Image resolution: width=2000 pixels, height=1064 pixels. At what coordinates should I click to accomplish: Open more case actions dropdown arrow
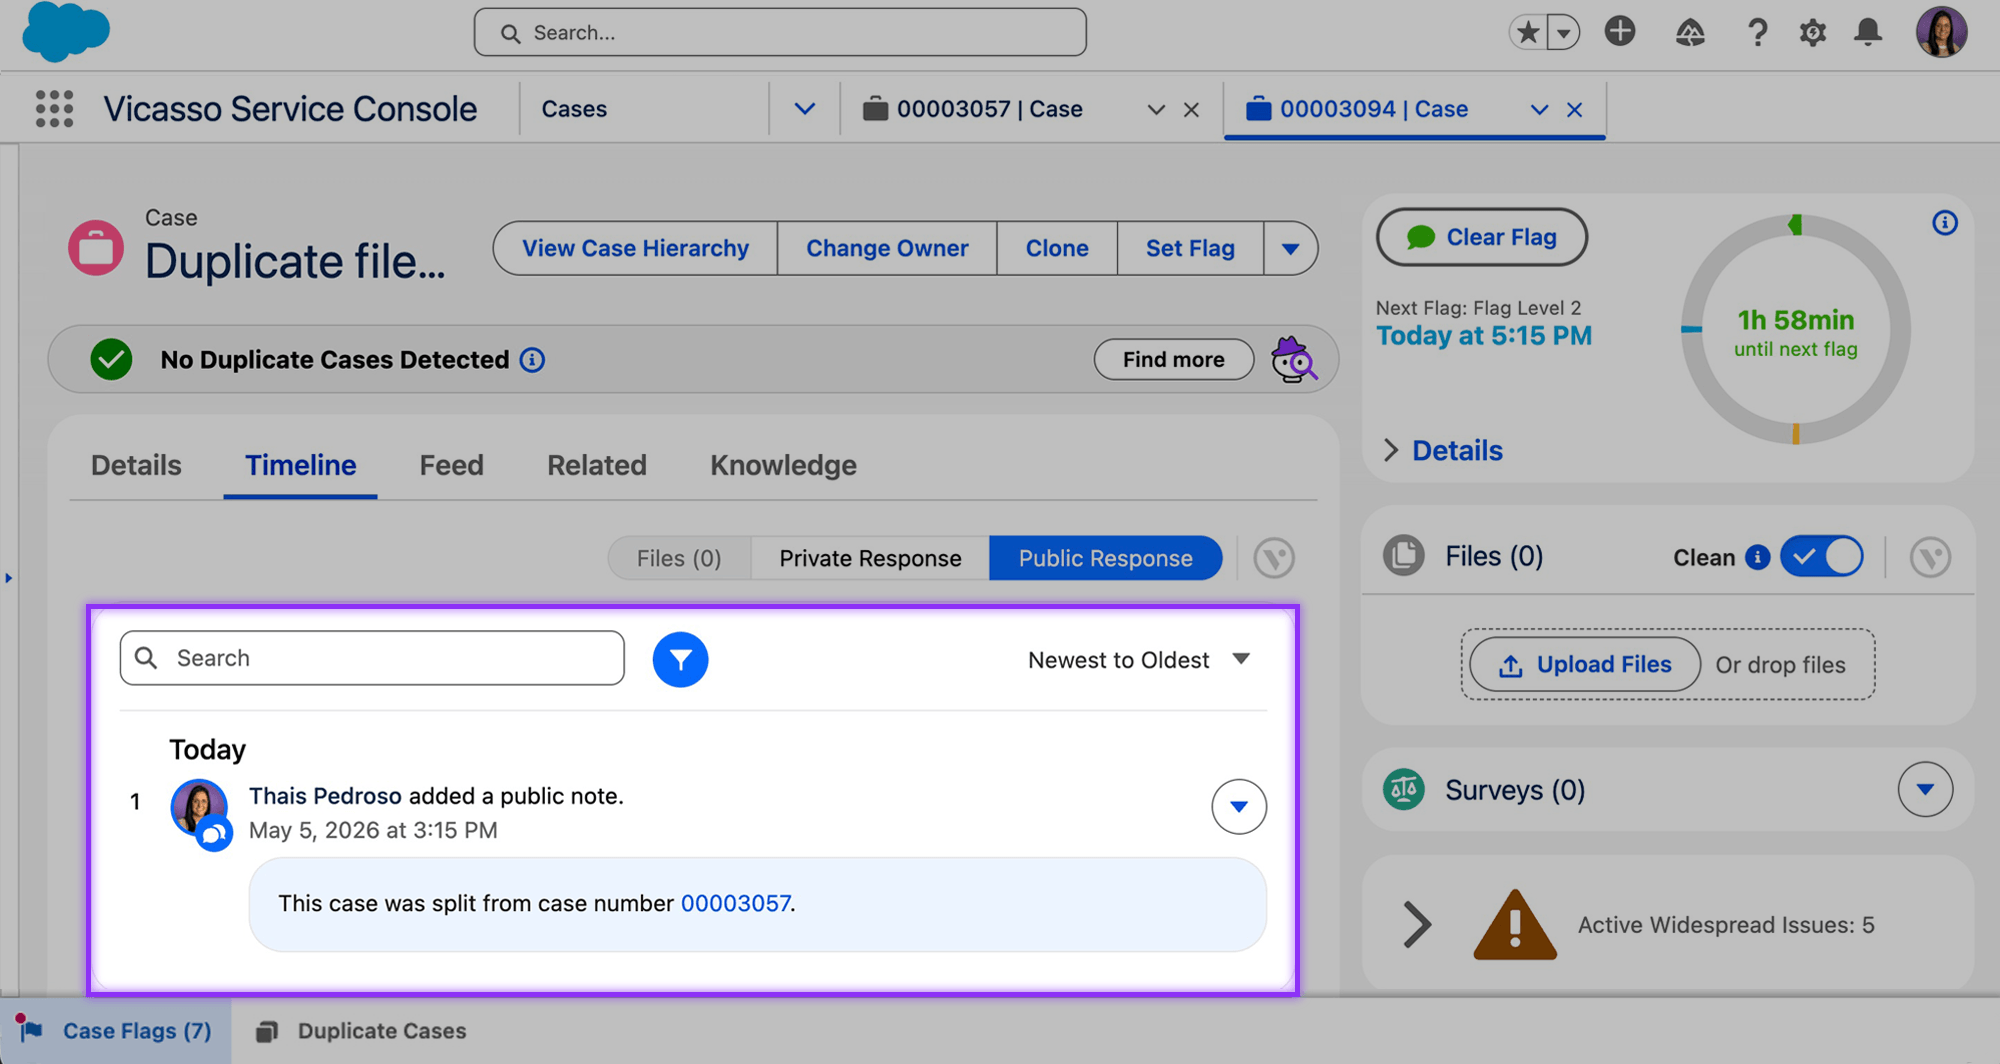pos(1290,248)
